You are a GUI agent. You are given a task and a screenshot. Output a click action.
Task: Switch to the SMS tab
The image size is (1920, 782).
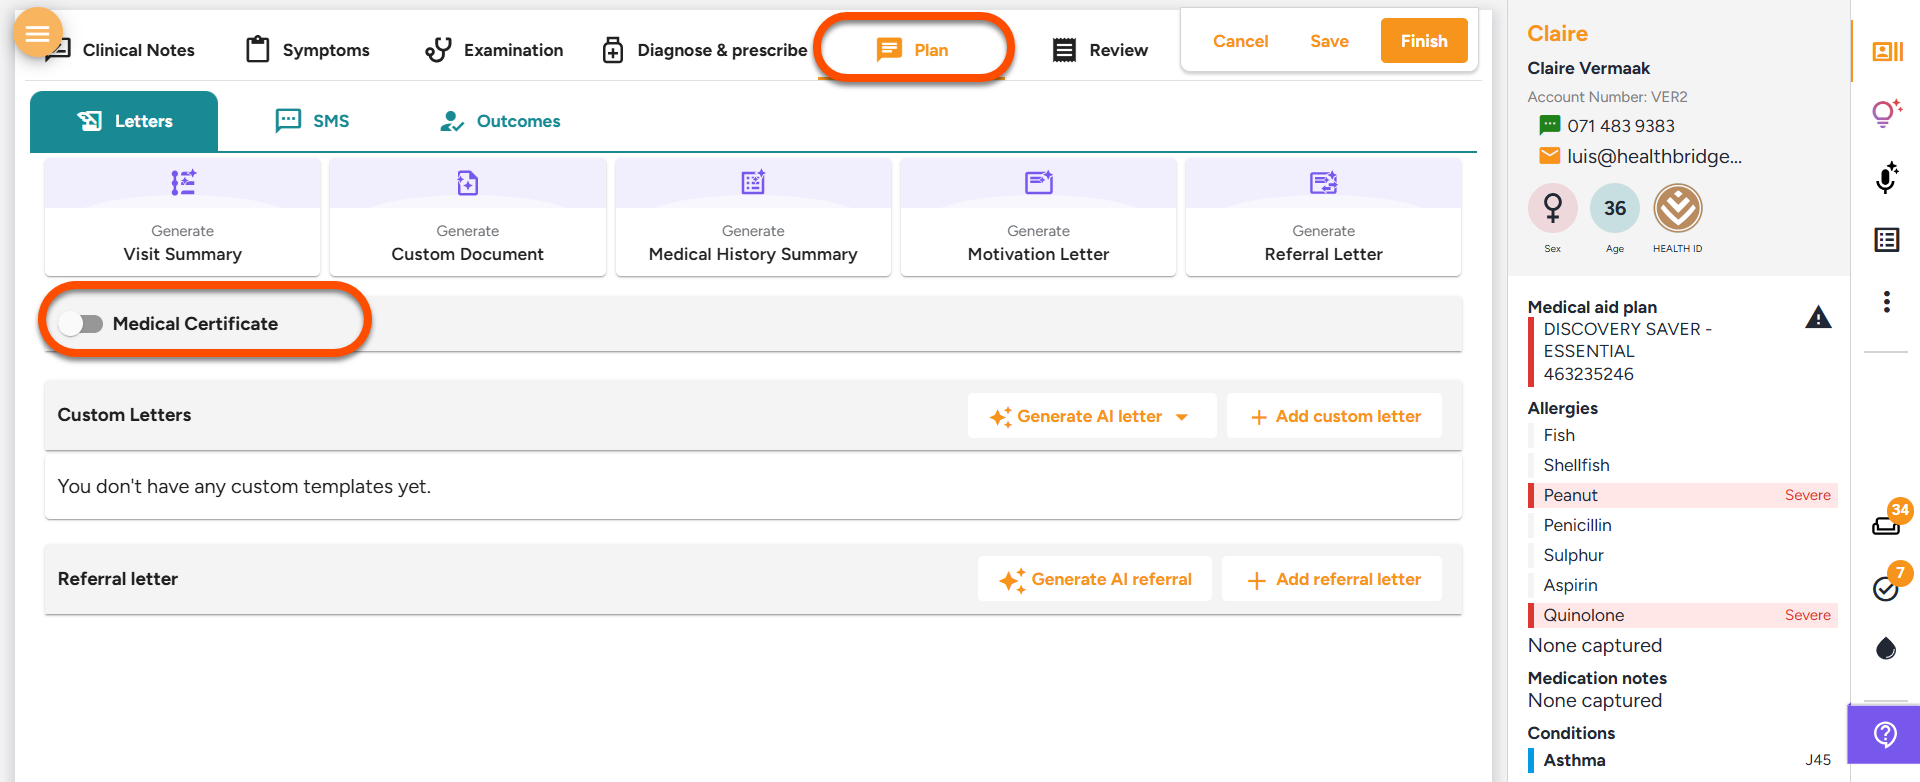pos(312,121)
